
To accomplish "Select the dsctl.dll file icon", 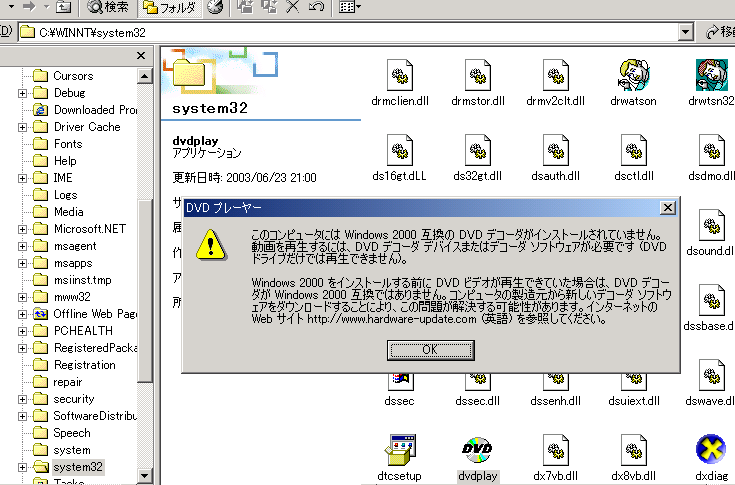I will pos(634,150).
